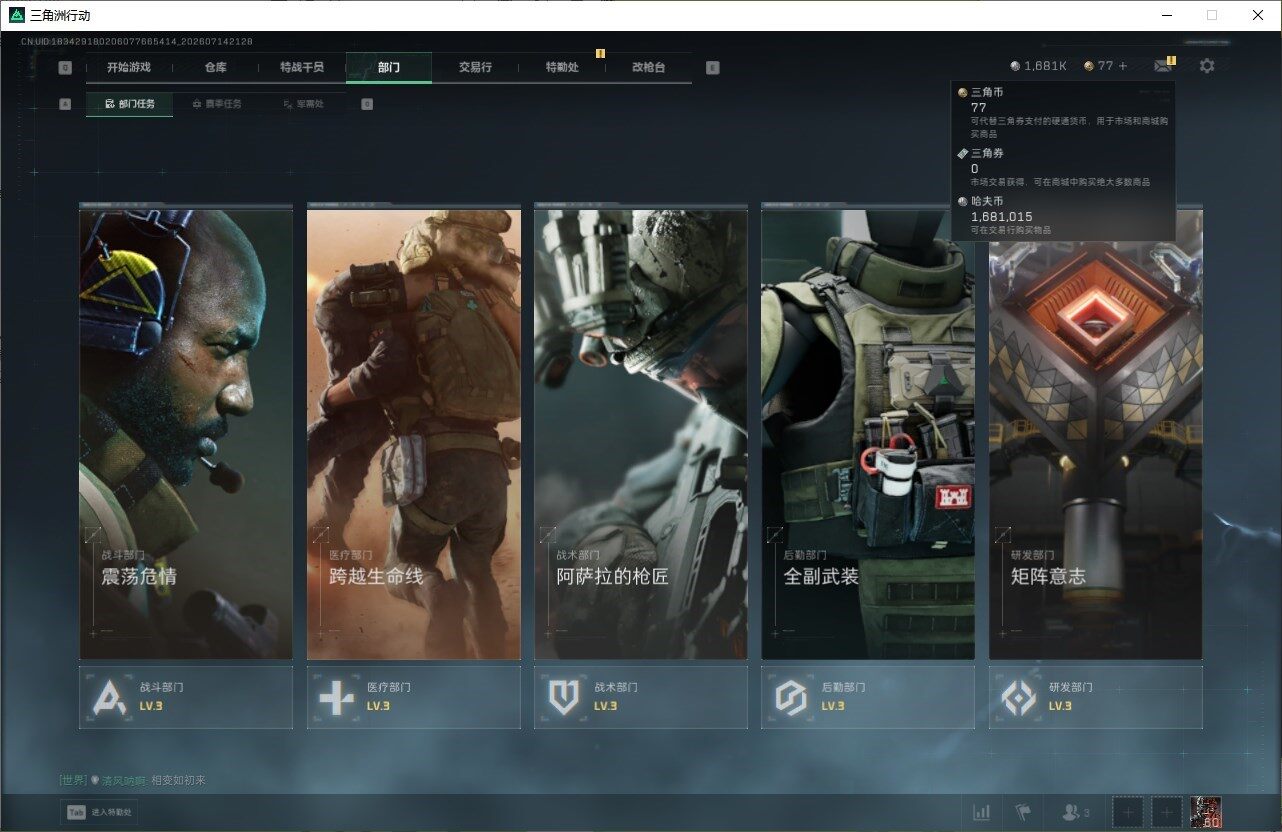This screenshot has height=832, width=1282.
Task: Click the player avatar in bottom corner
Action: (1207, 812)
